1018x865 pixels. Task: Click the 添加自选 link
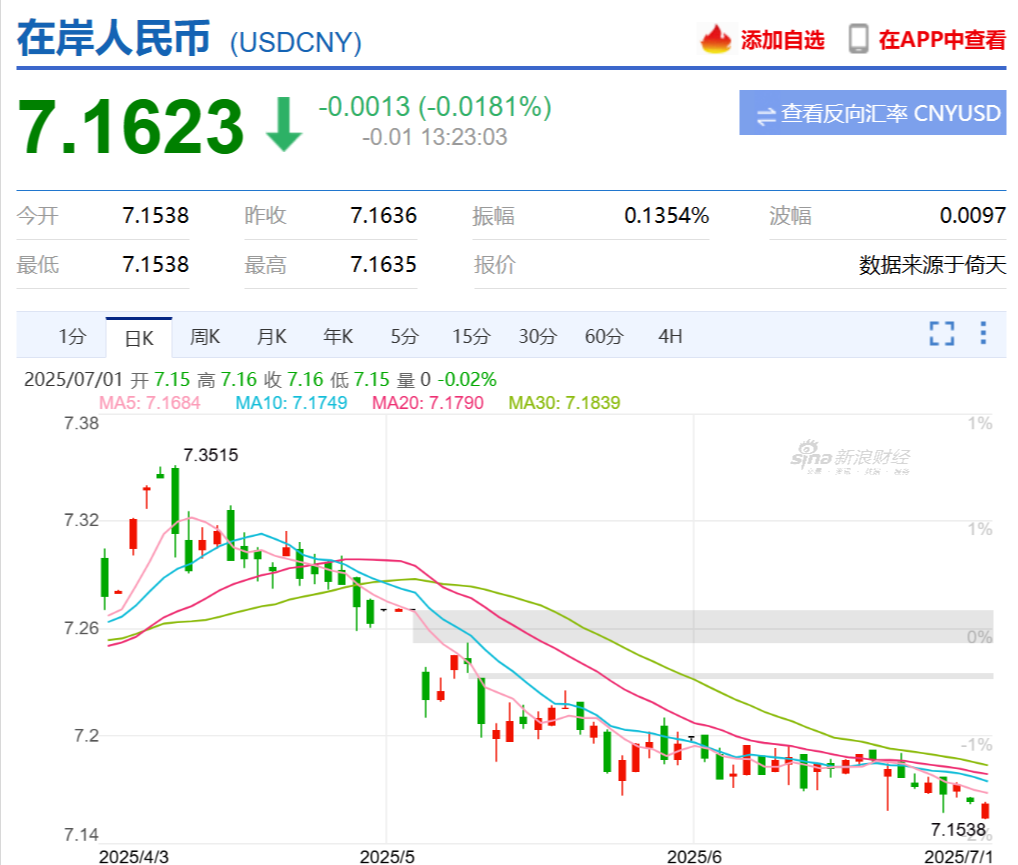coord(782,40)
